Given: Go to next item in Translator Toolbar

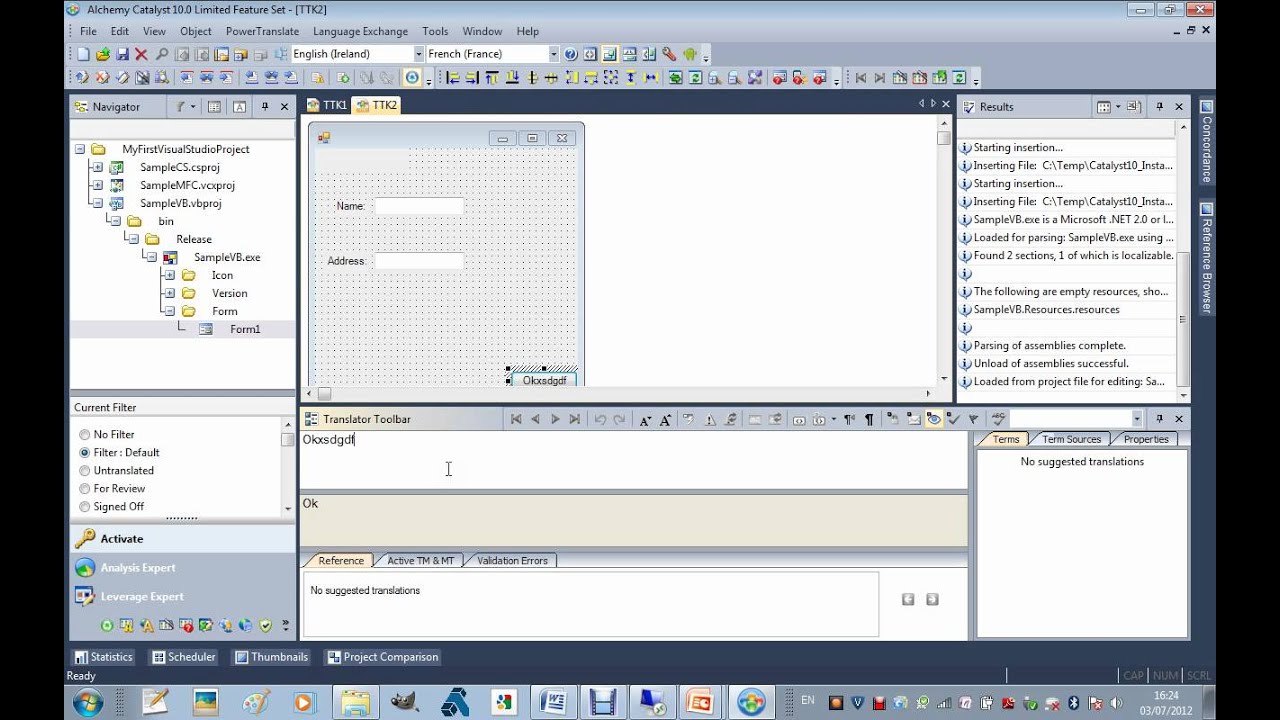Looking at the screenshot, I should tap(555, 419).
